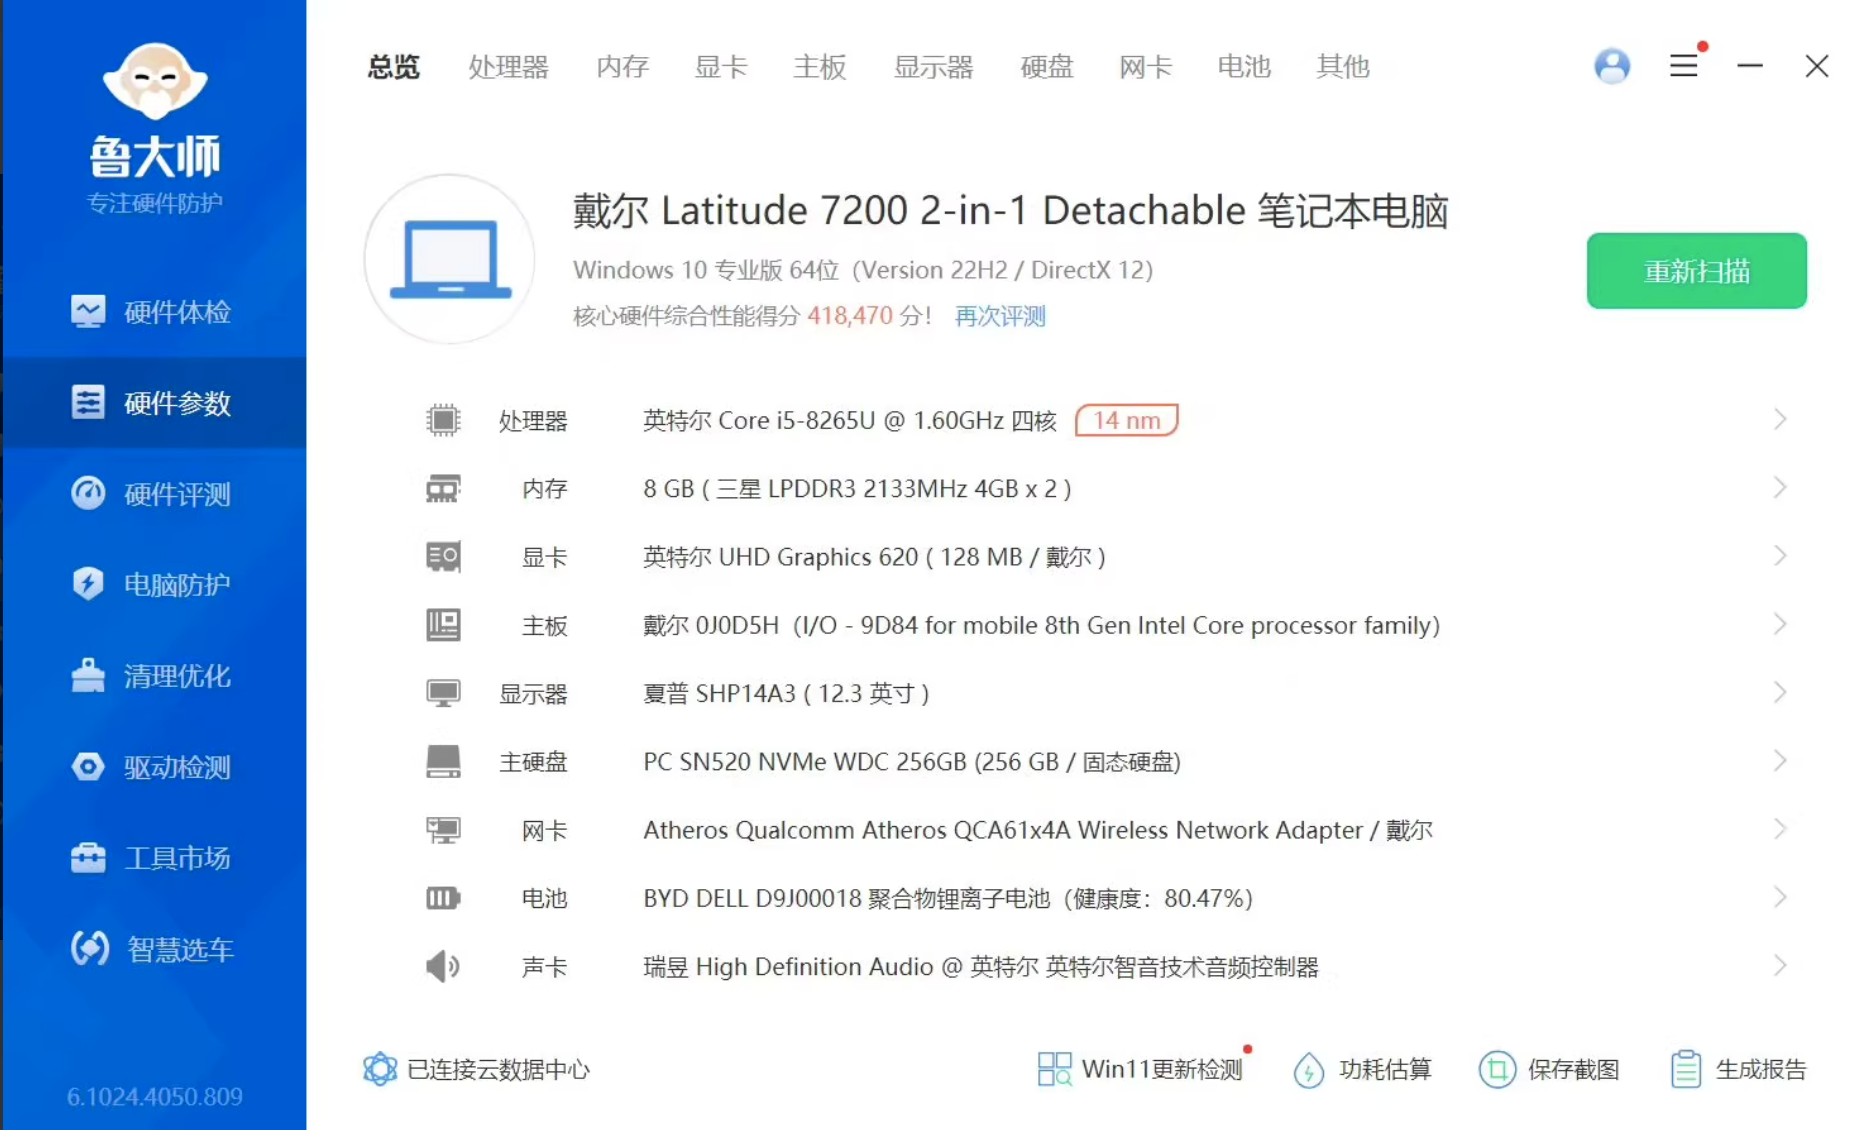
Task: Click Win11更新检测 label
Action: point(1162,1069)
